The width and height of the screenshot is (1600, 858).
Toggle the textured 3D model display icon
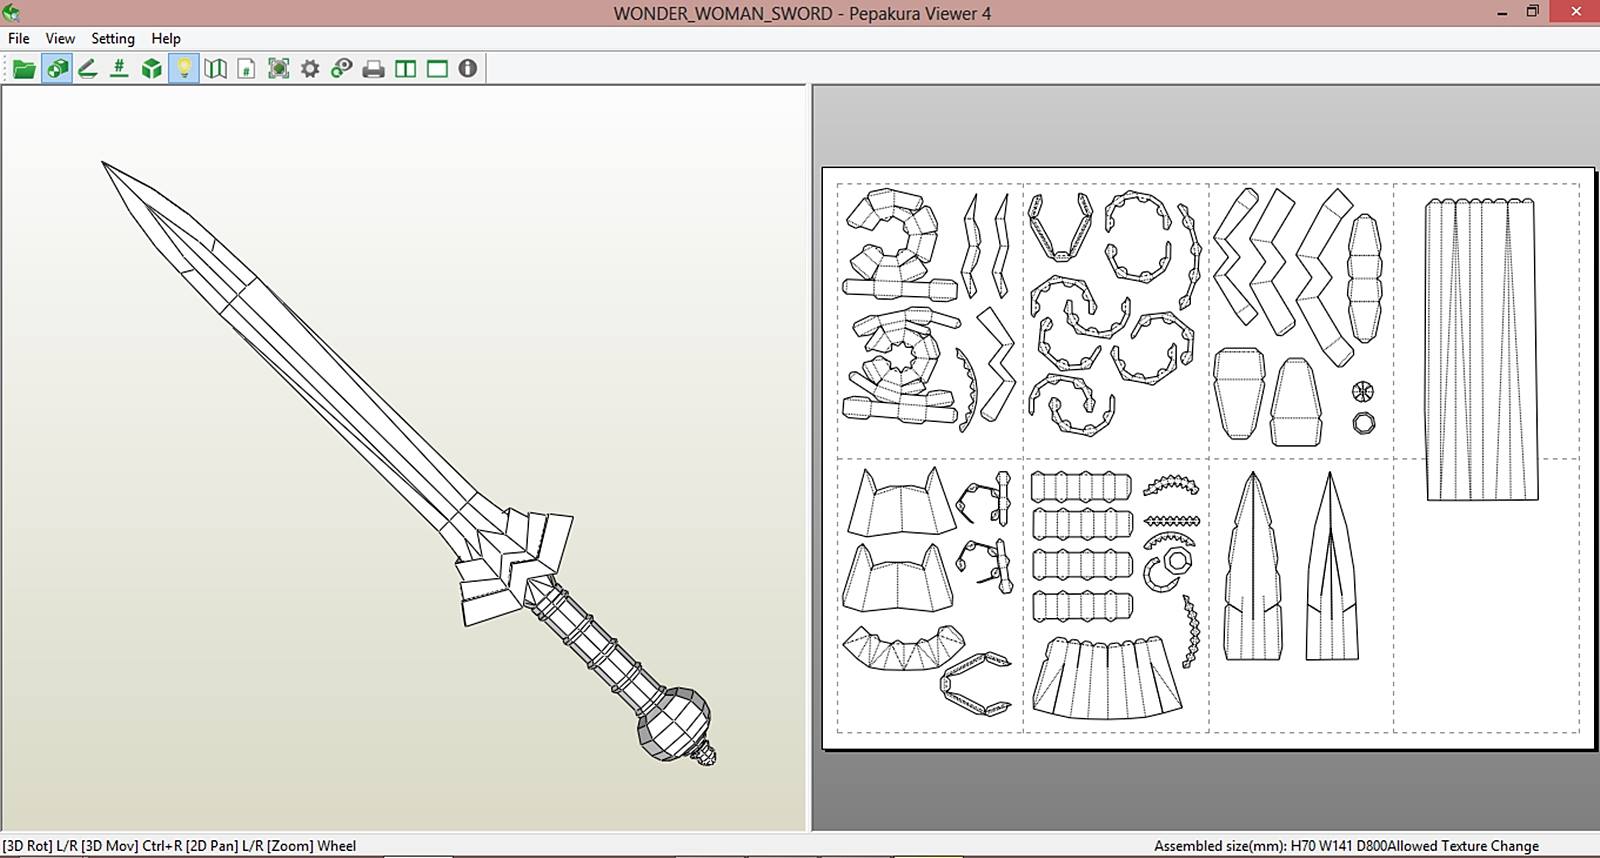pos(57,69)
